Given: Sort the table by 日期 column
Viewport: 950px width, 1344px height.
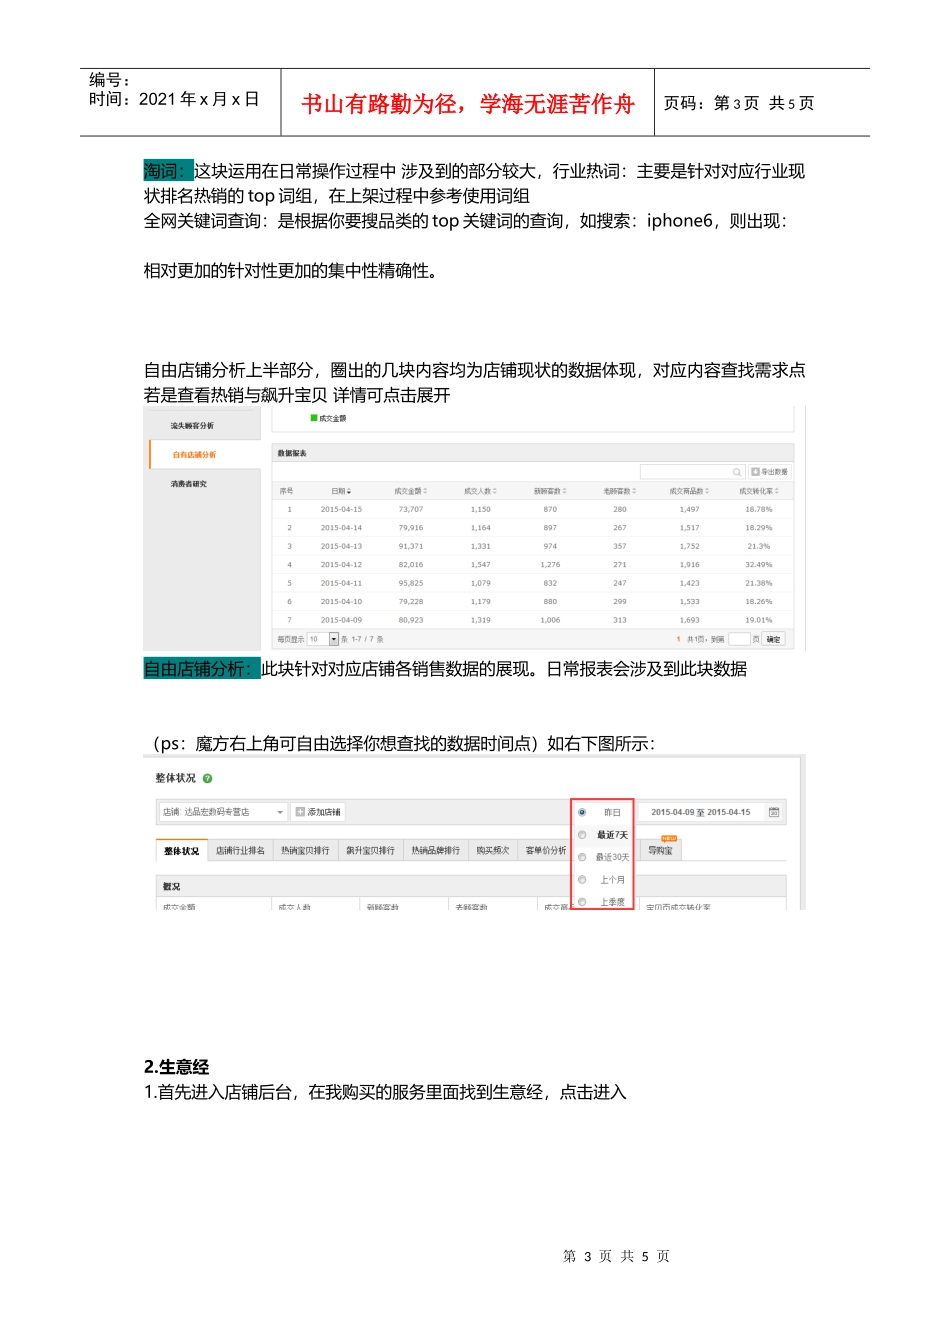Looking at the screenshot, I should pos(341,491).
